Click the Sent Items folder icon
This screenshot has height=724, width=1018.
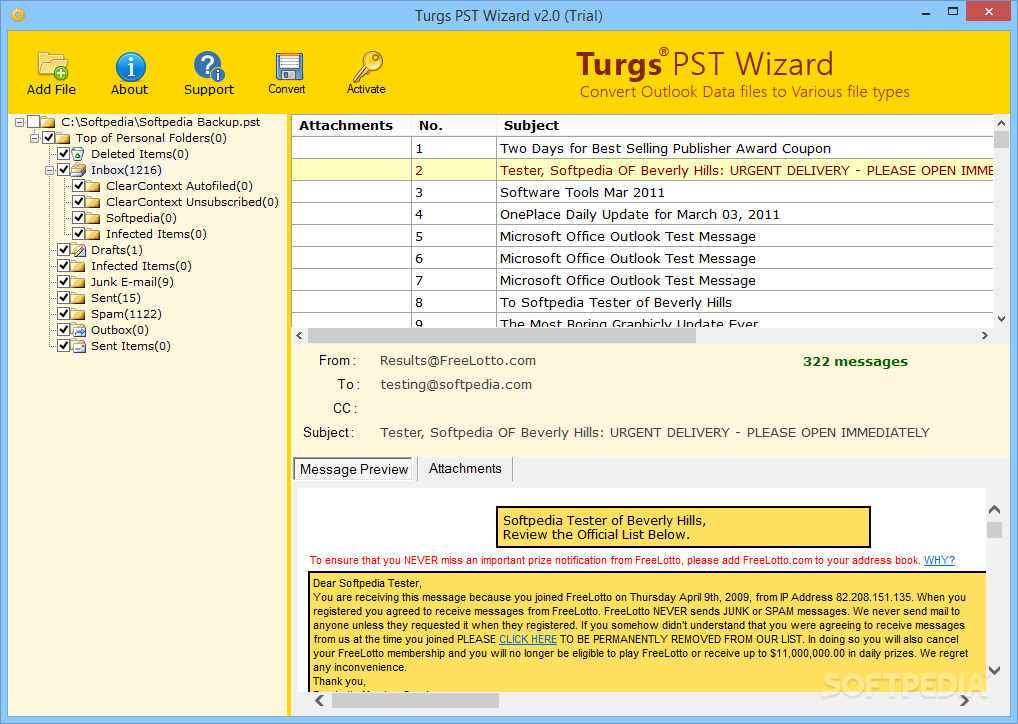point(78,346)
